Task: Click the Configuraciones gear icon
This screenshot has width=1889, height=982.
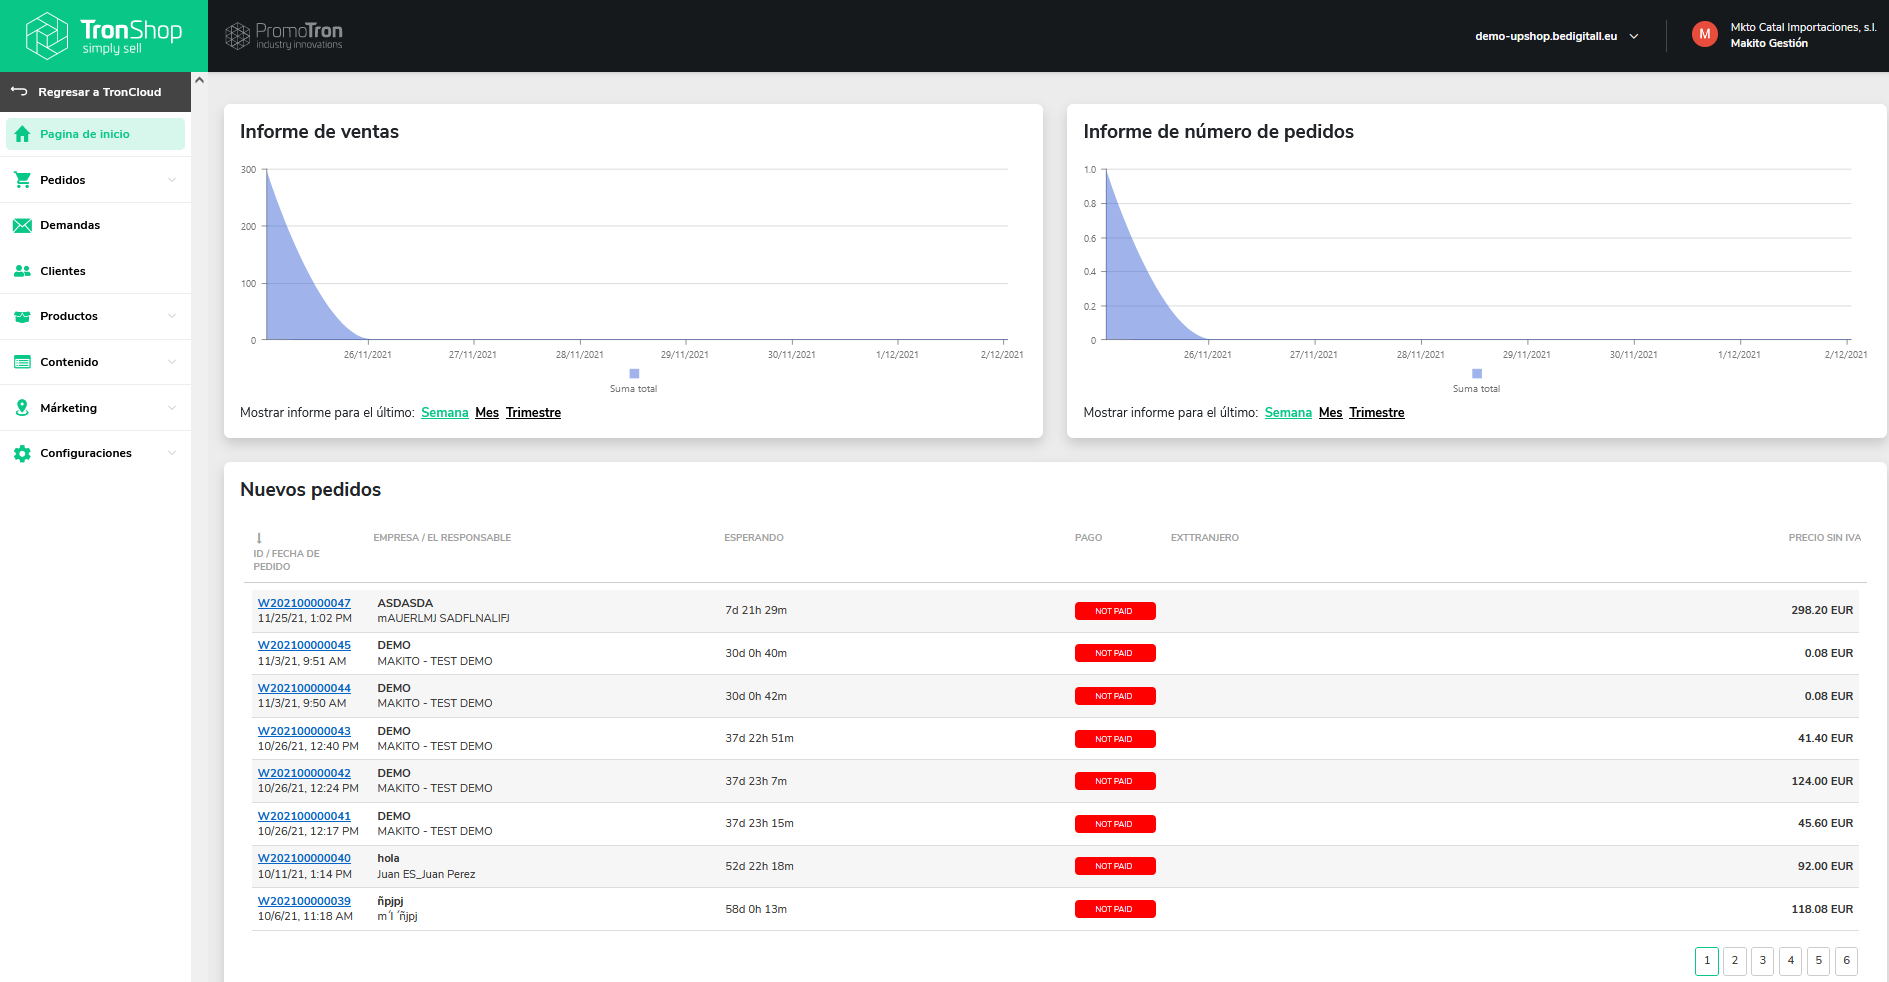Action: (x=22, y=453)
